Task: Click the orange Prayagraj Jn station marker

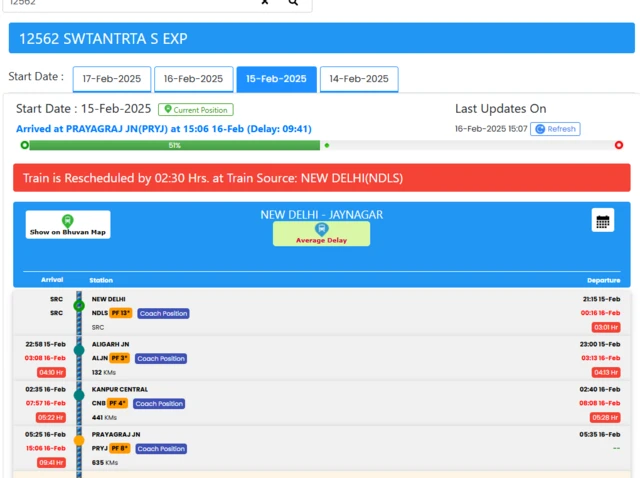Action: [x=79, y=440]
